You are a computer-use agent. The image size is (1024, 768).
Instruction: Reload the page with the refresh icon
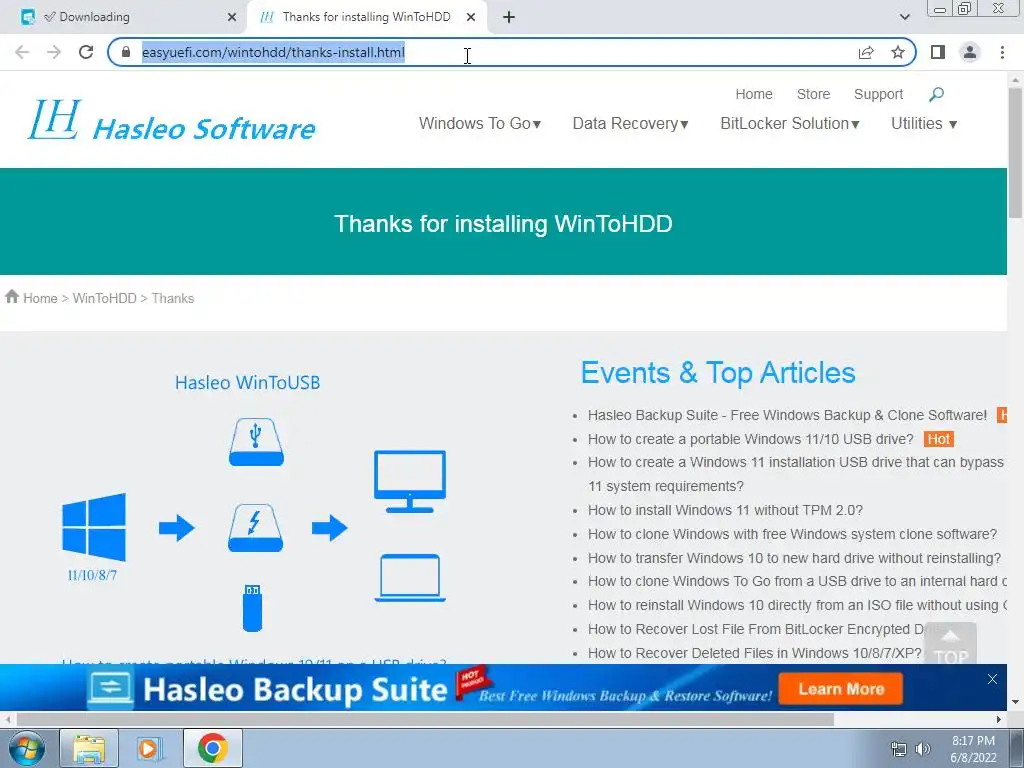[86, 52]
